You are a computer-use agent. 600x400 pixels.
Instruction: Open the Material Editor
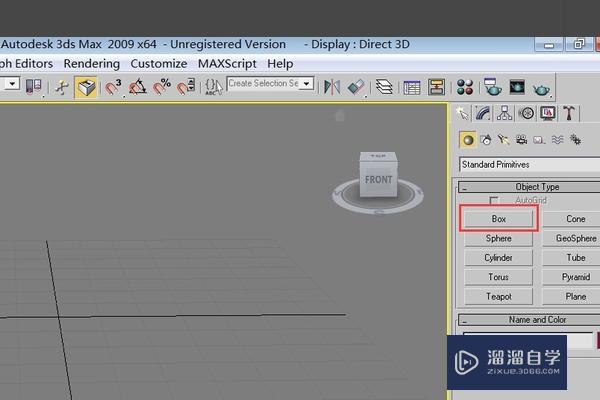point(465,87)
